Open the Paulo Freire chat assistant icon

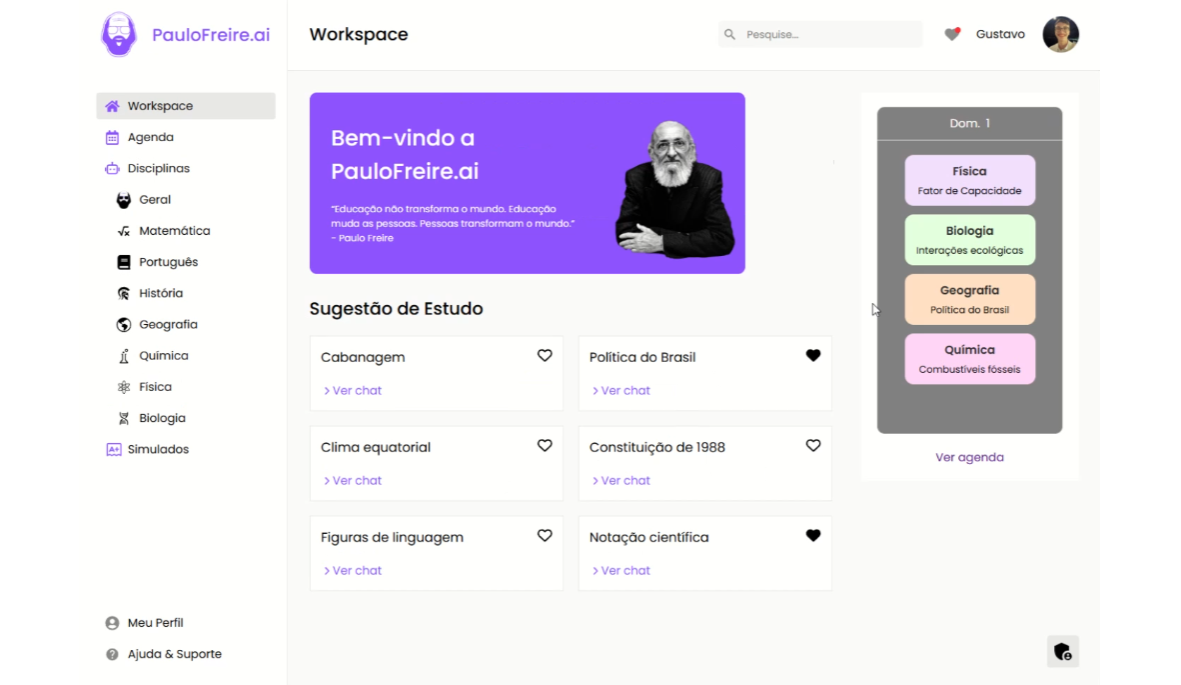point(1062,651)
